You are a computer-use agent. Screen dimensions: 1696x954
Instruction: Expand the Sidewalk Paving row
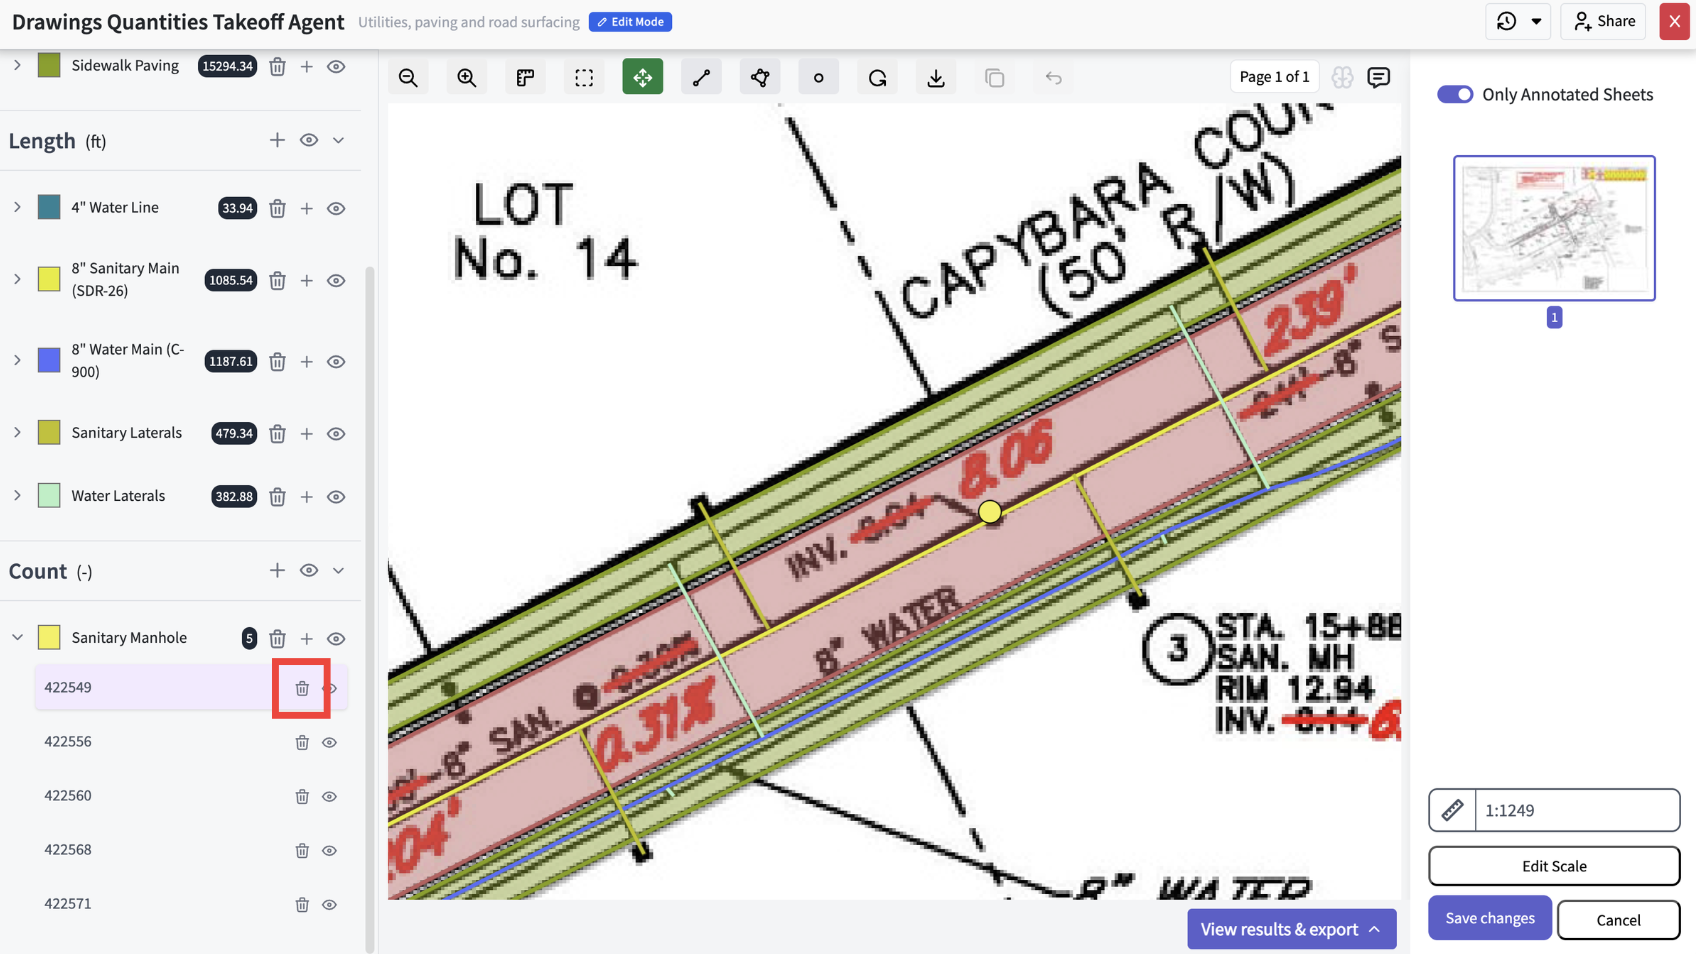(17, 65)
